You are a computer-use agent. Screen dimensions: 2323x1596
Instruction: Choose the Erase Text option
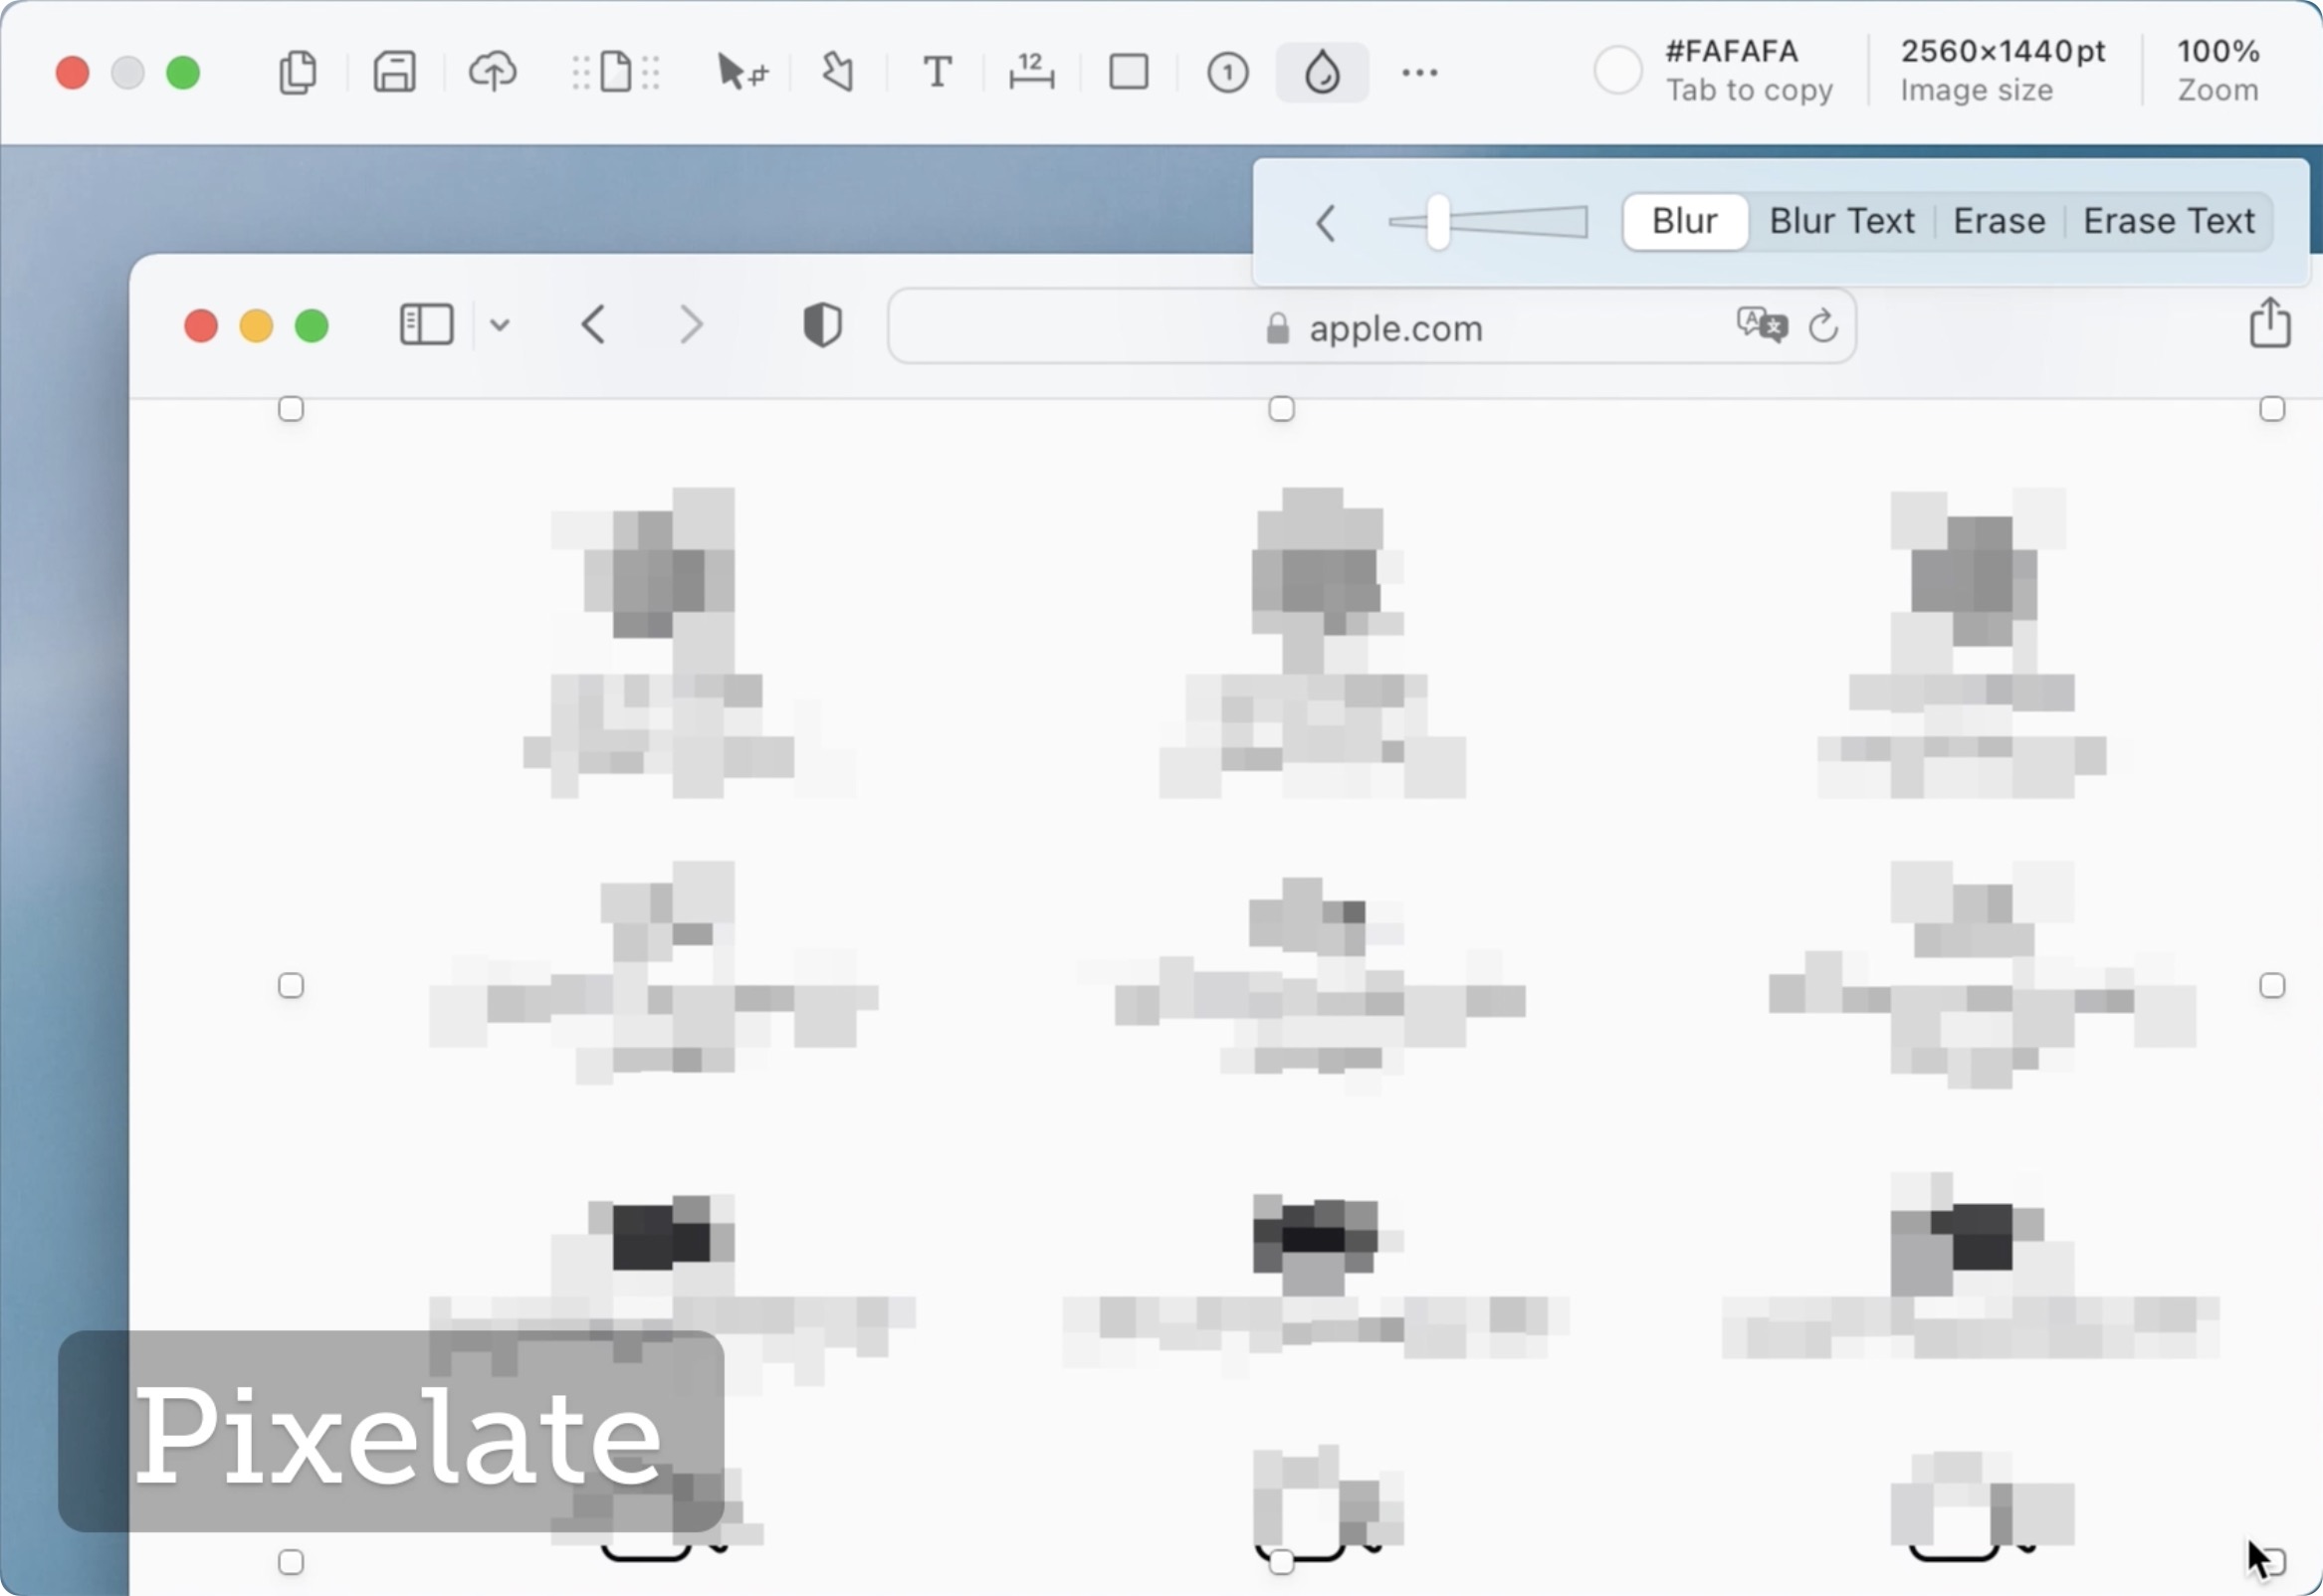[x=2168, y=221]
